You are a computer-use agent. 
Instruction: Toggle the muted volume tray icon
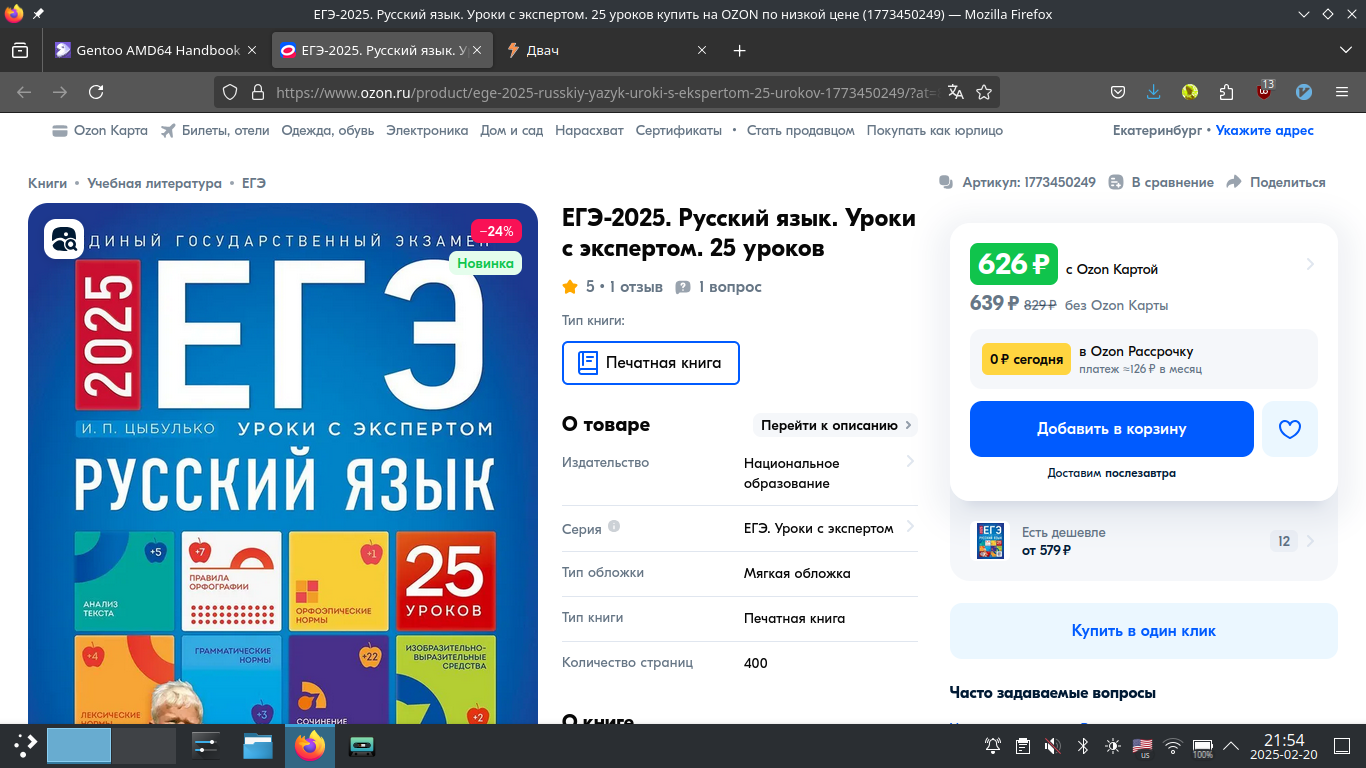[x=1052, y=746]
